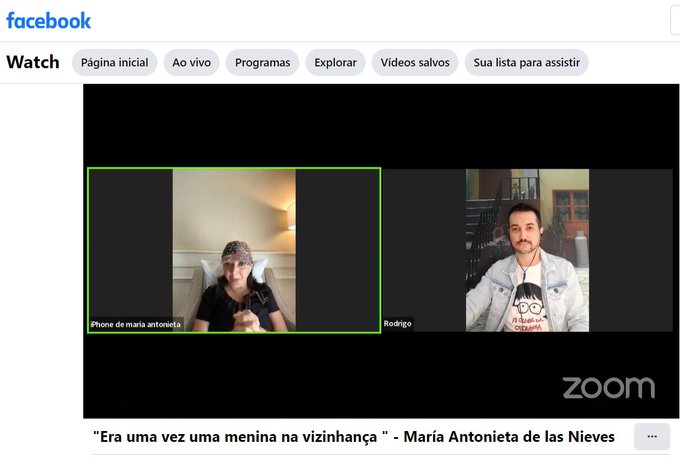Click the Watch heading
Viewport: 680px width, 457px height.
click(x=33, y=62)
